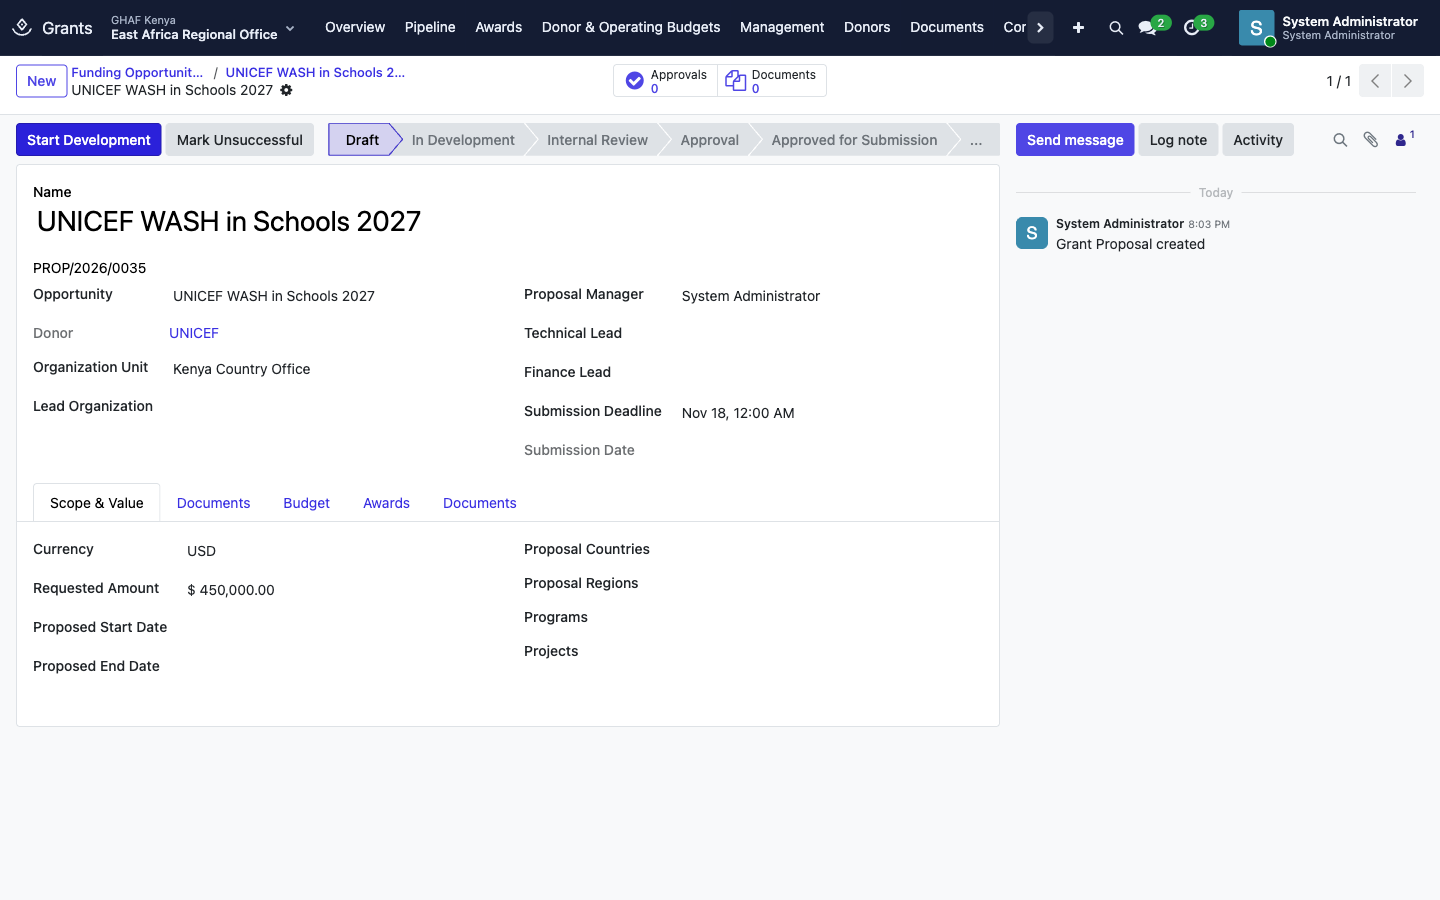The width and height of the screenshot is (1440, 900).
Task: Open Donor & Operating Budgets menu
Action: click(631, 27)
